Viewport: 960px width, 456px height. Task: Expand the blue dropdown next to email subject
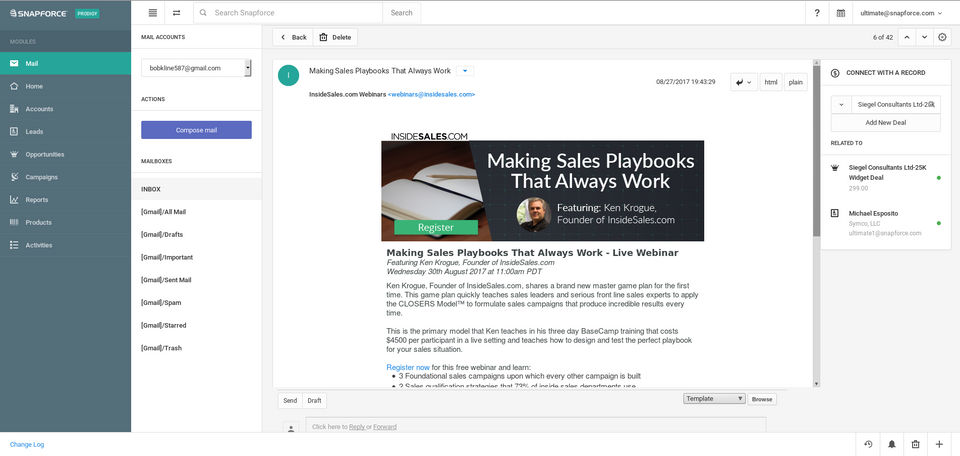465,71
